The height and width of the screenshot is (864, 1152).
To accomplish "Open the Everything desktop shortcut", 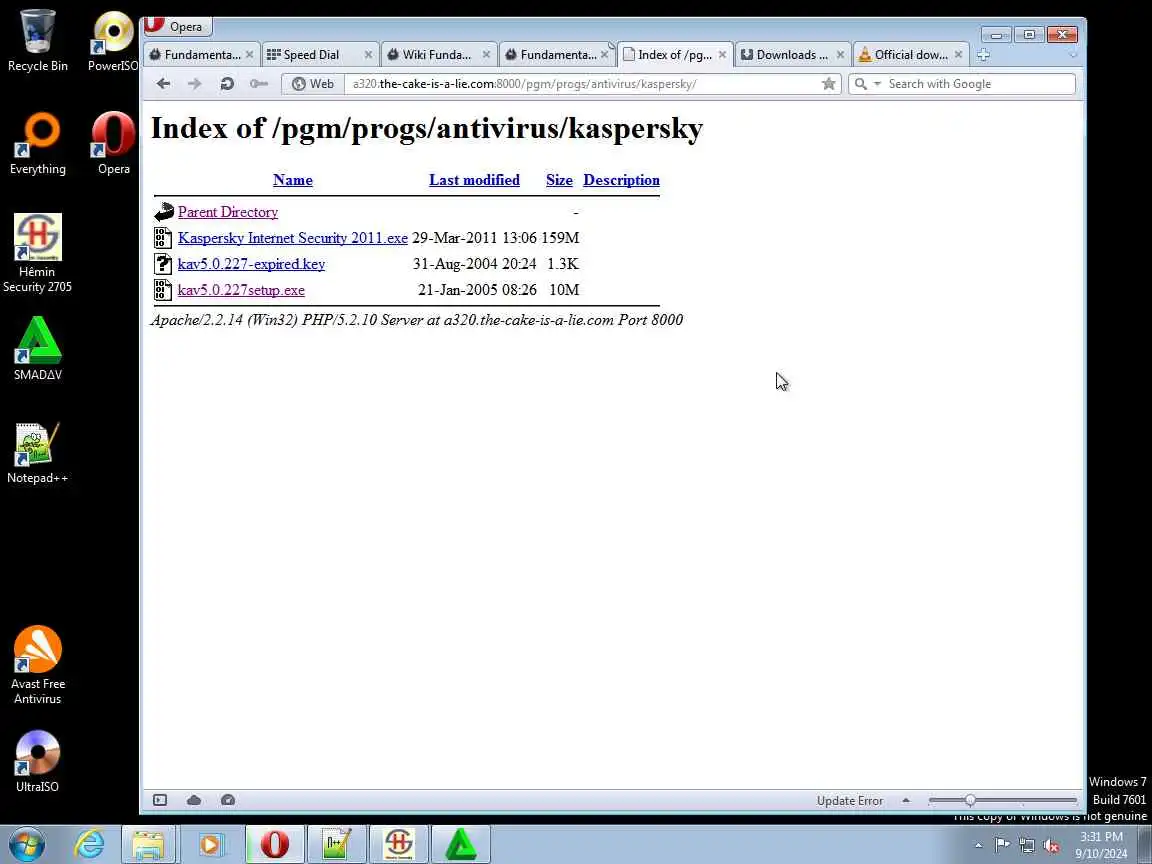I will pyautogui.click(x=37, y=144).
